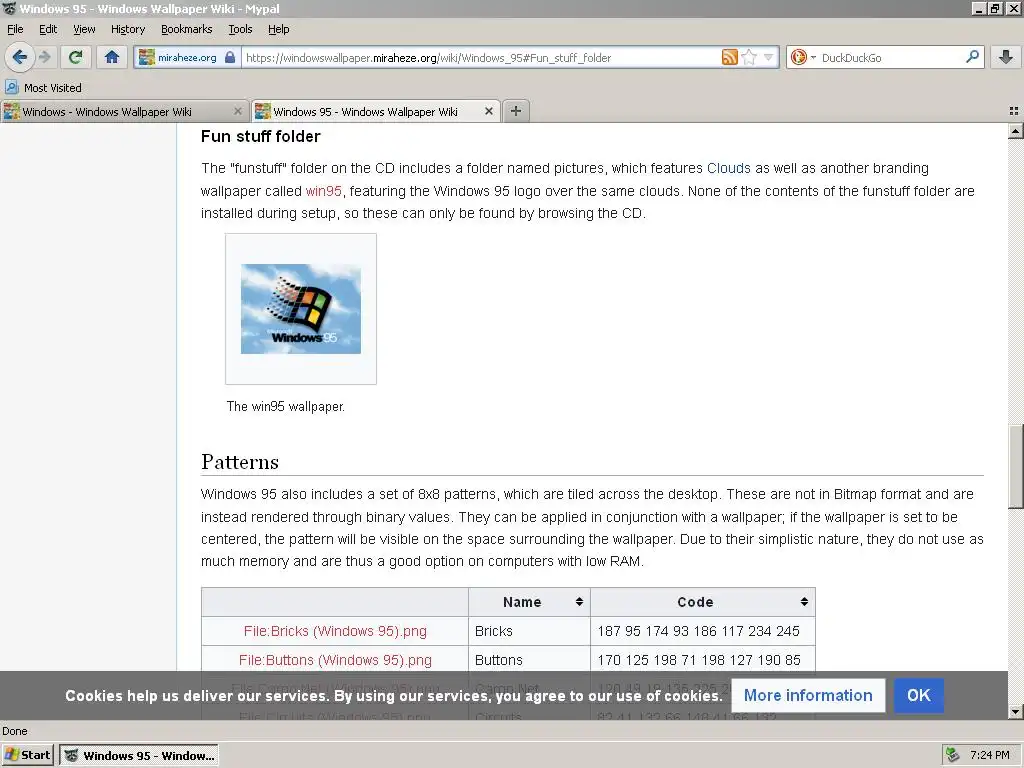Open the View menu
This screenshot has width=1024, height=768.
(84, 29)
